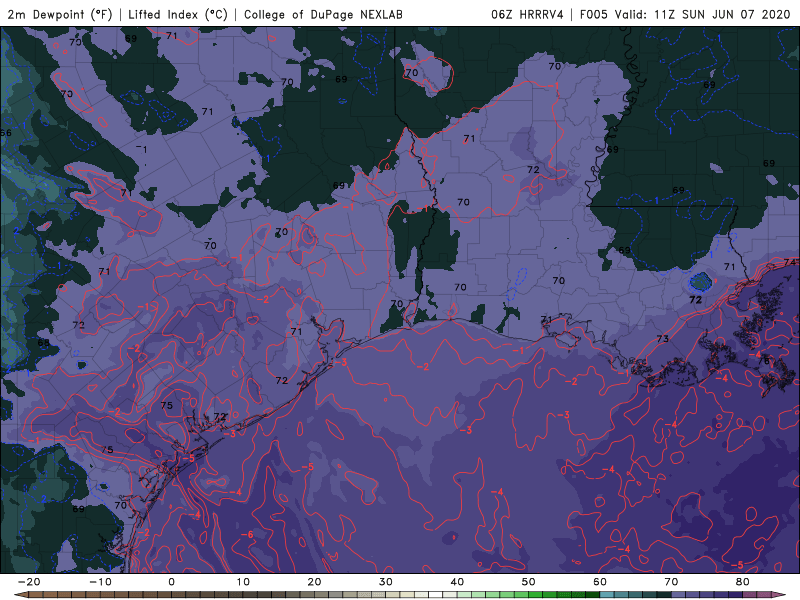The height and width of the screenshot is (600, 800).
Task: Click the "74" dewpoint value on the map
Action: (790, 262)
